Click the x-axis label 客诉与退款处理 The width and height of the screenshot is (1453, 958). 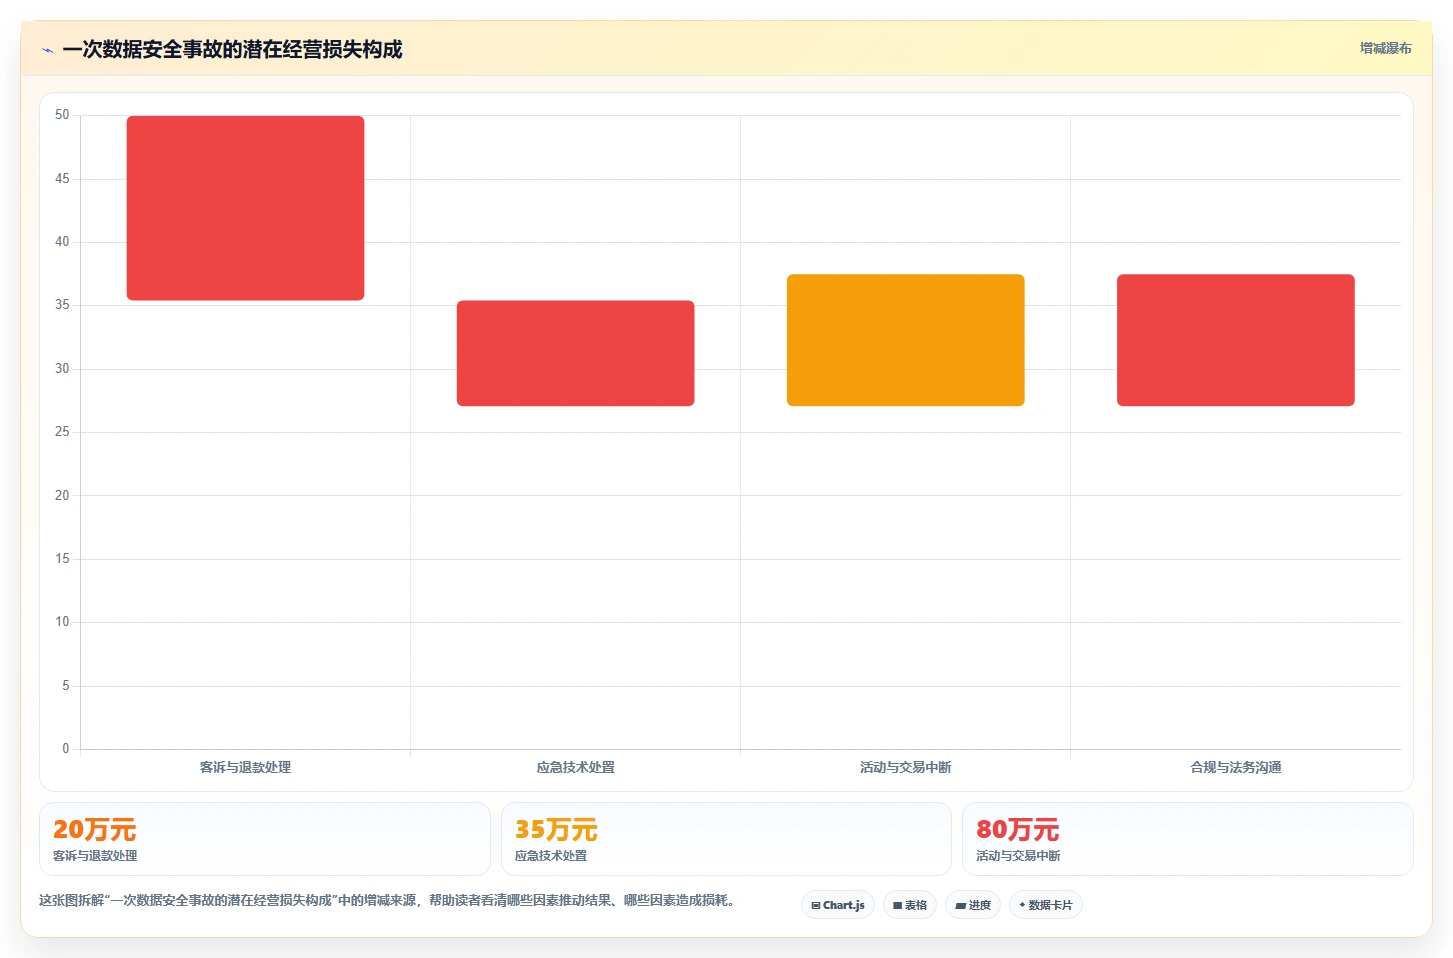point(245,767)
